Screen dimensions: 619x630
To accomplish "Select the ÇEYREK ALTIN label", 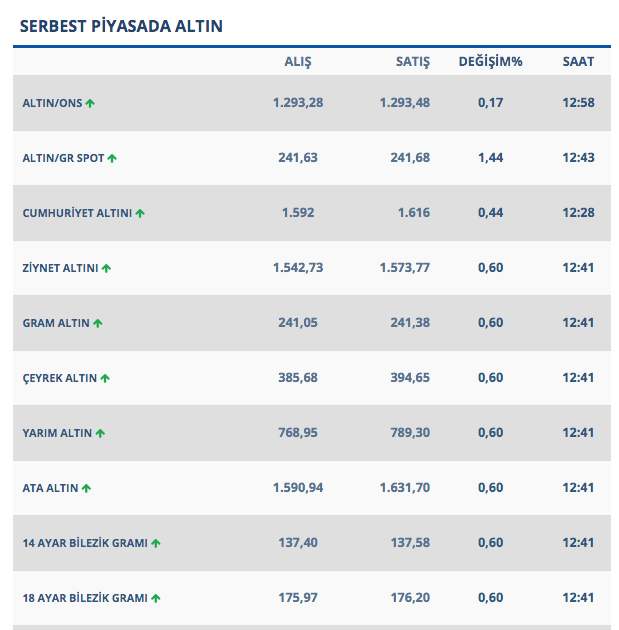I will pyautogui.click(x=60, y=378).
